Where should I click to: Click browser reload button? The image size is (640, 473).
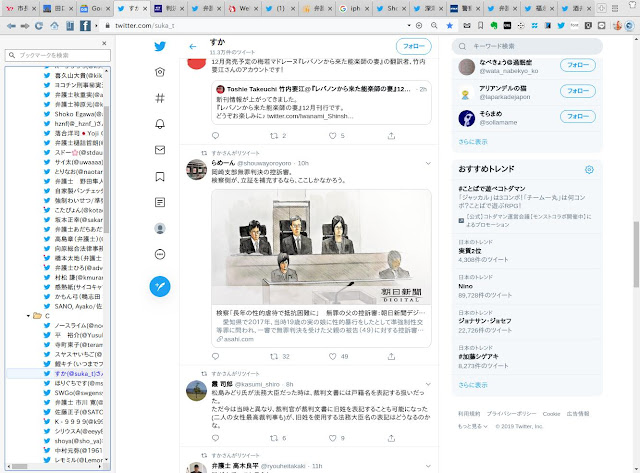point(39,26)
